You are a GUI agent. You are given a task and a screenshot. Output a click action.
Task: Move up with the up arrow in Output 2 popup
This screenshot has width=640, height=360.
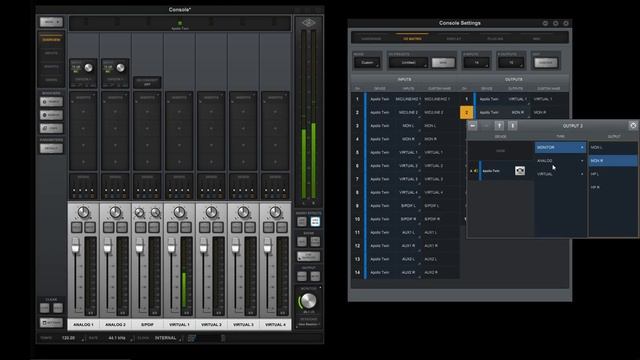(x=499, y=126)
